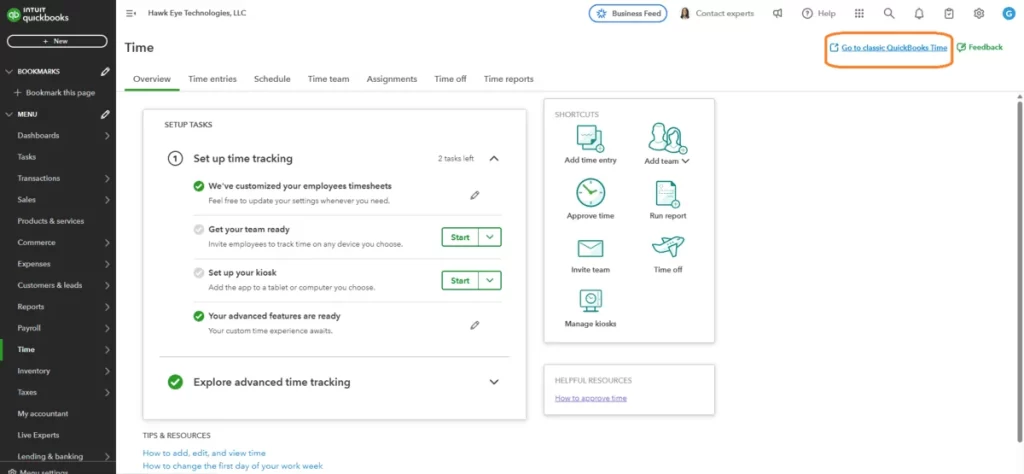Viewport: 1024px width, 474px height.
Task: Open the apps grid icon
Action: click(859, 13)
